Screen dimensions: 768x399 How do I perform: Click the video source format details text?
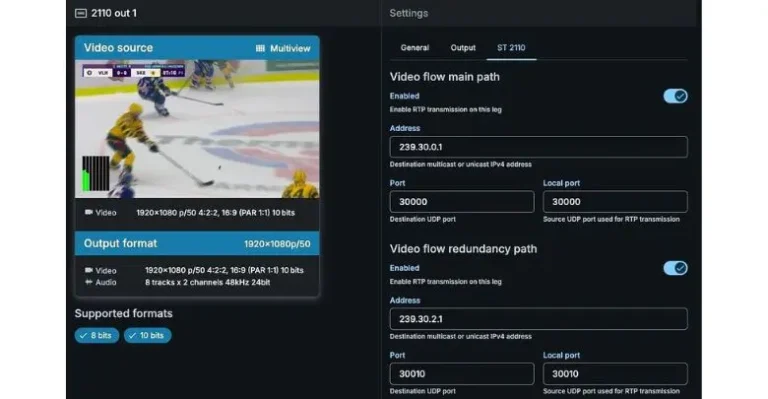pos(216,212)
